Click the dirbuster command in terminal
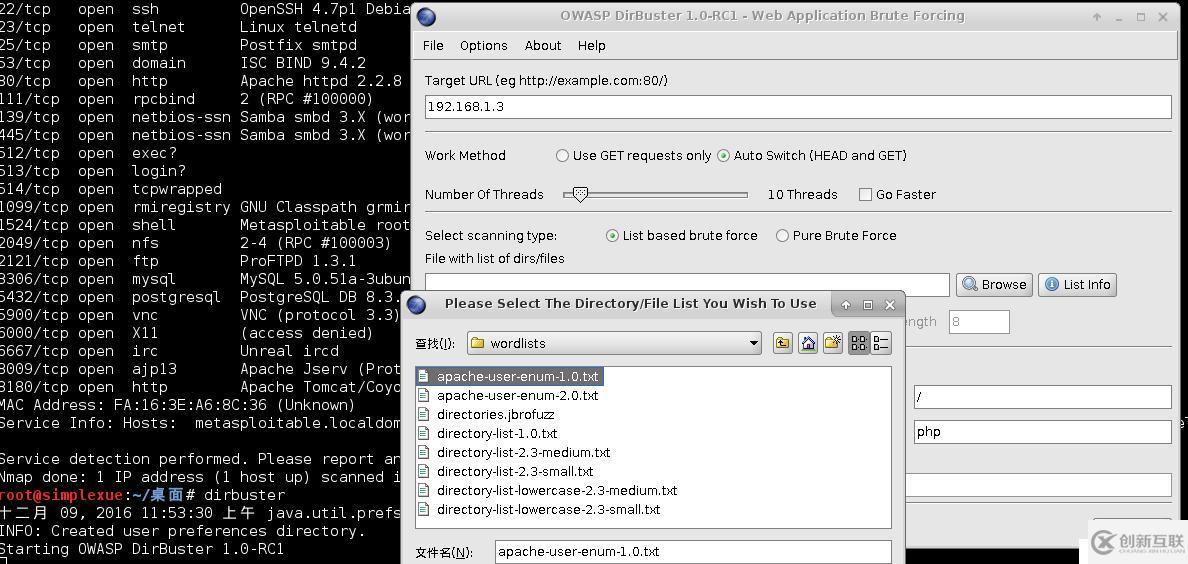The width and height of the screenshot is (1188, 564). coord(245,496)
